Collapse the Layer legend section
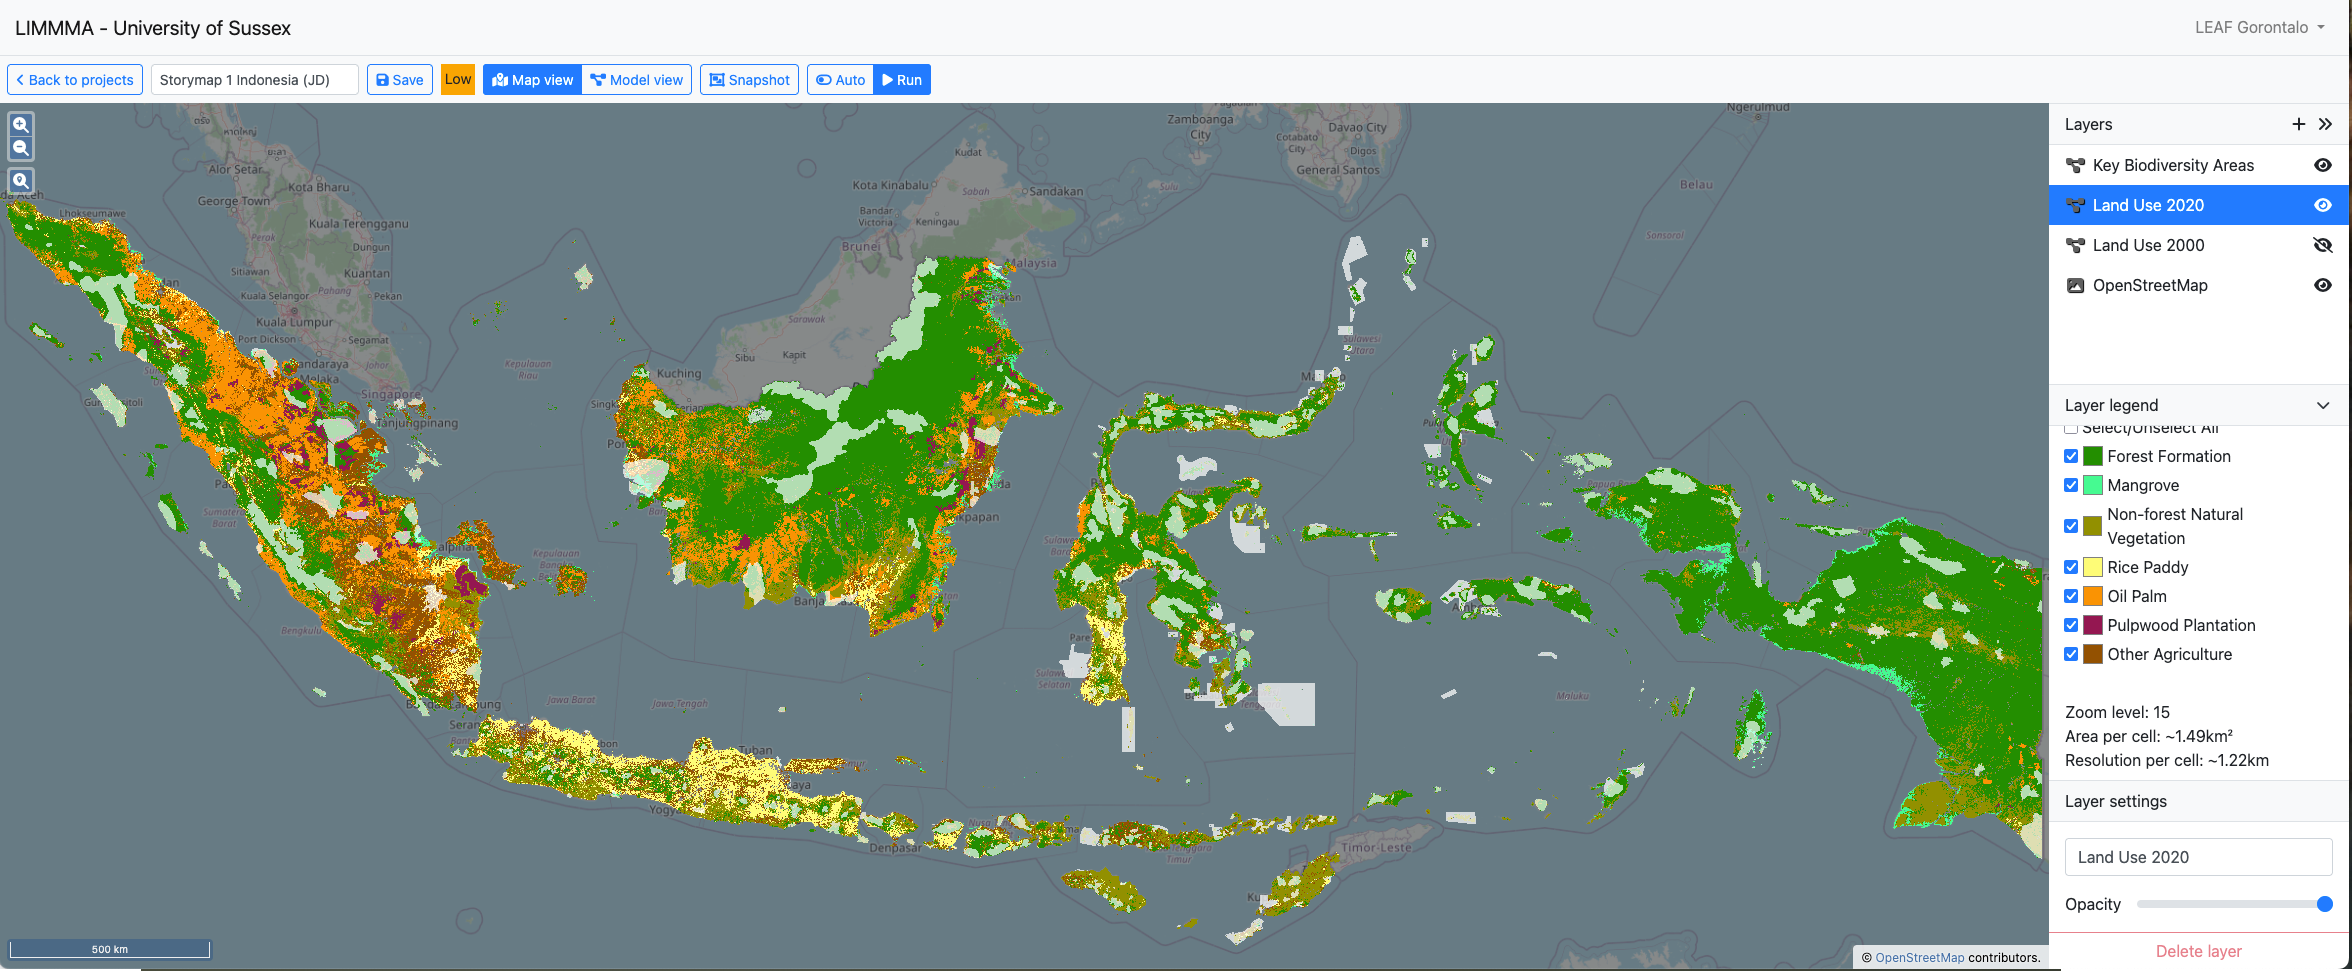Viewport: 2352px width, 971px height. click(2323, 405)
